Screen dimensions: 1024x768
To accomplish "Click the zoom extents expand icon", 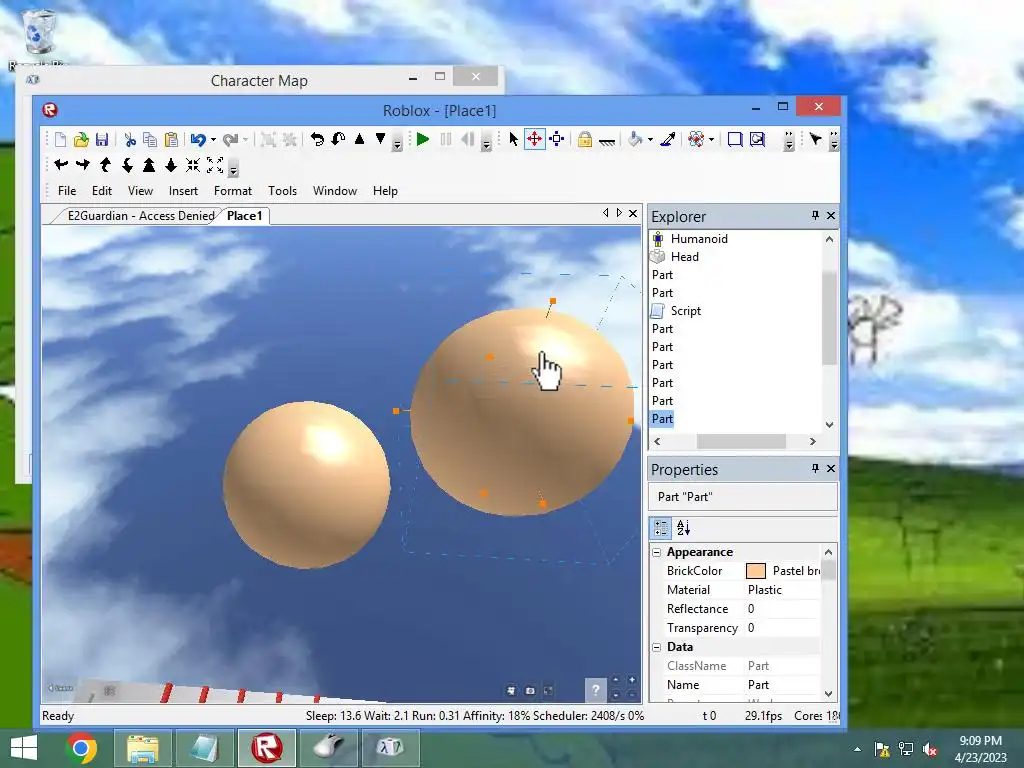I will point(215,165).
